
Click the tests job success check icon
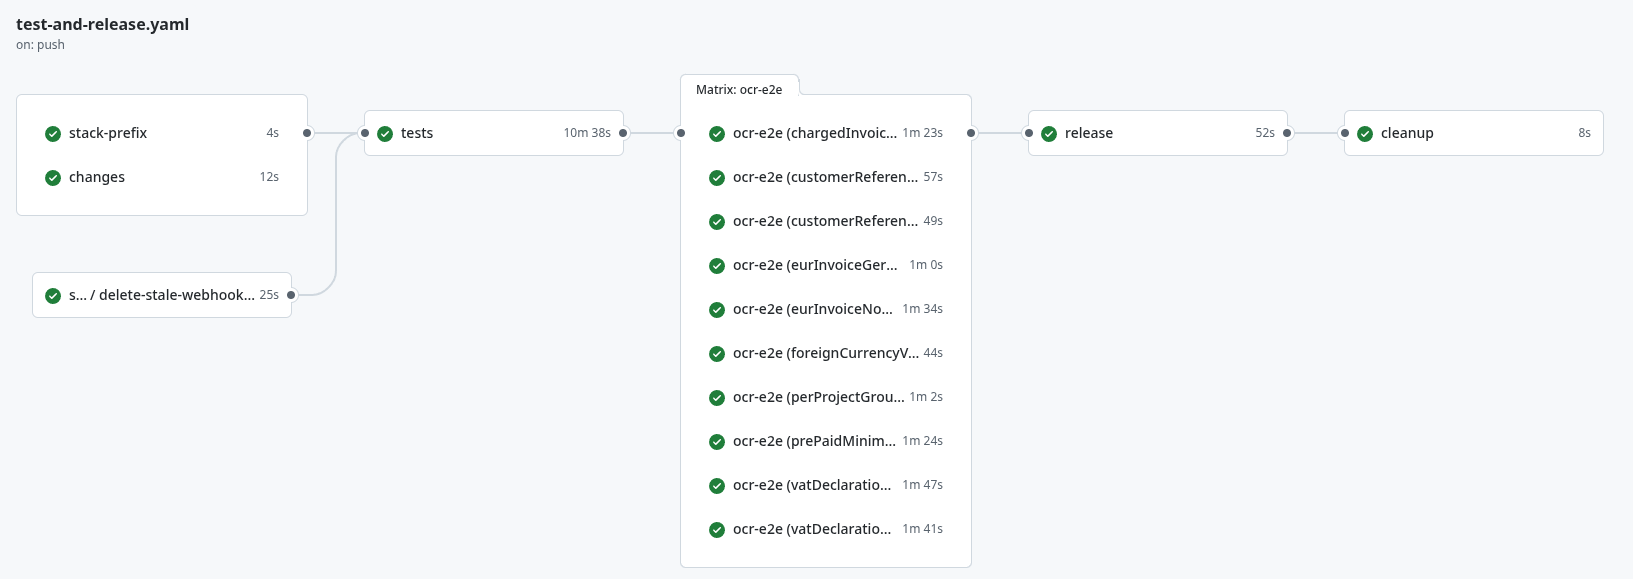[385, 134]
